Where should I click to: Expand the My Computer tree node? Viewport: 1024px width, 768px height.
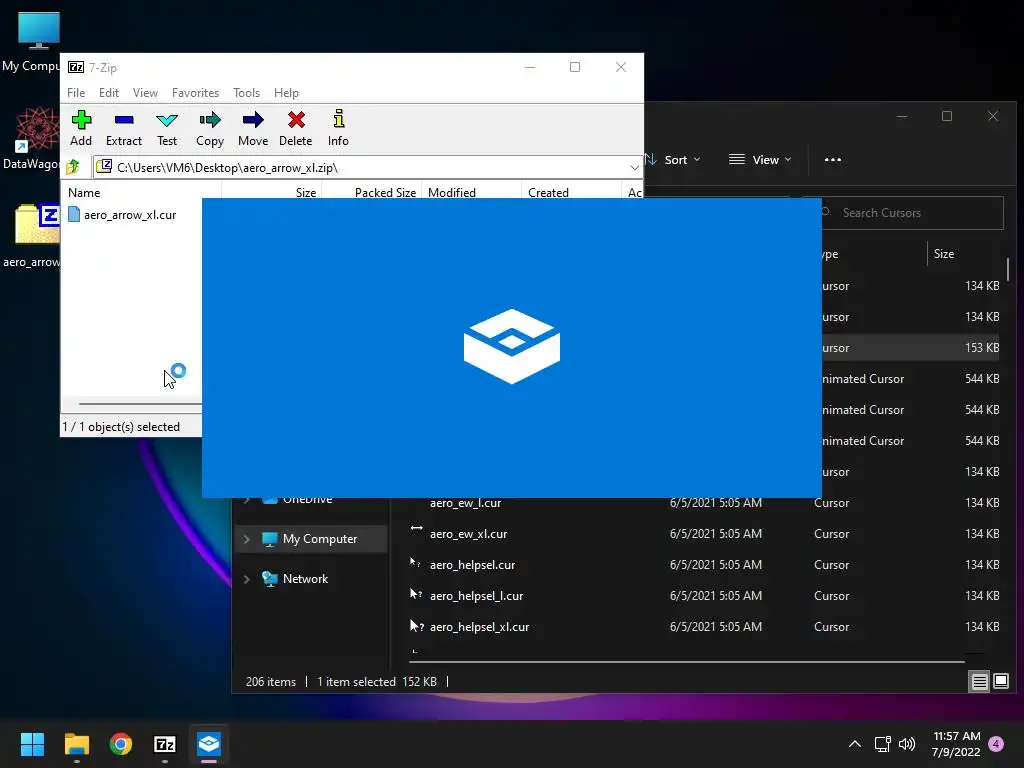click(247, 539)
